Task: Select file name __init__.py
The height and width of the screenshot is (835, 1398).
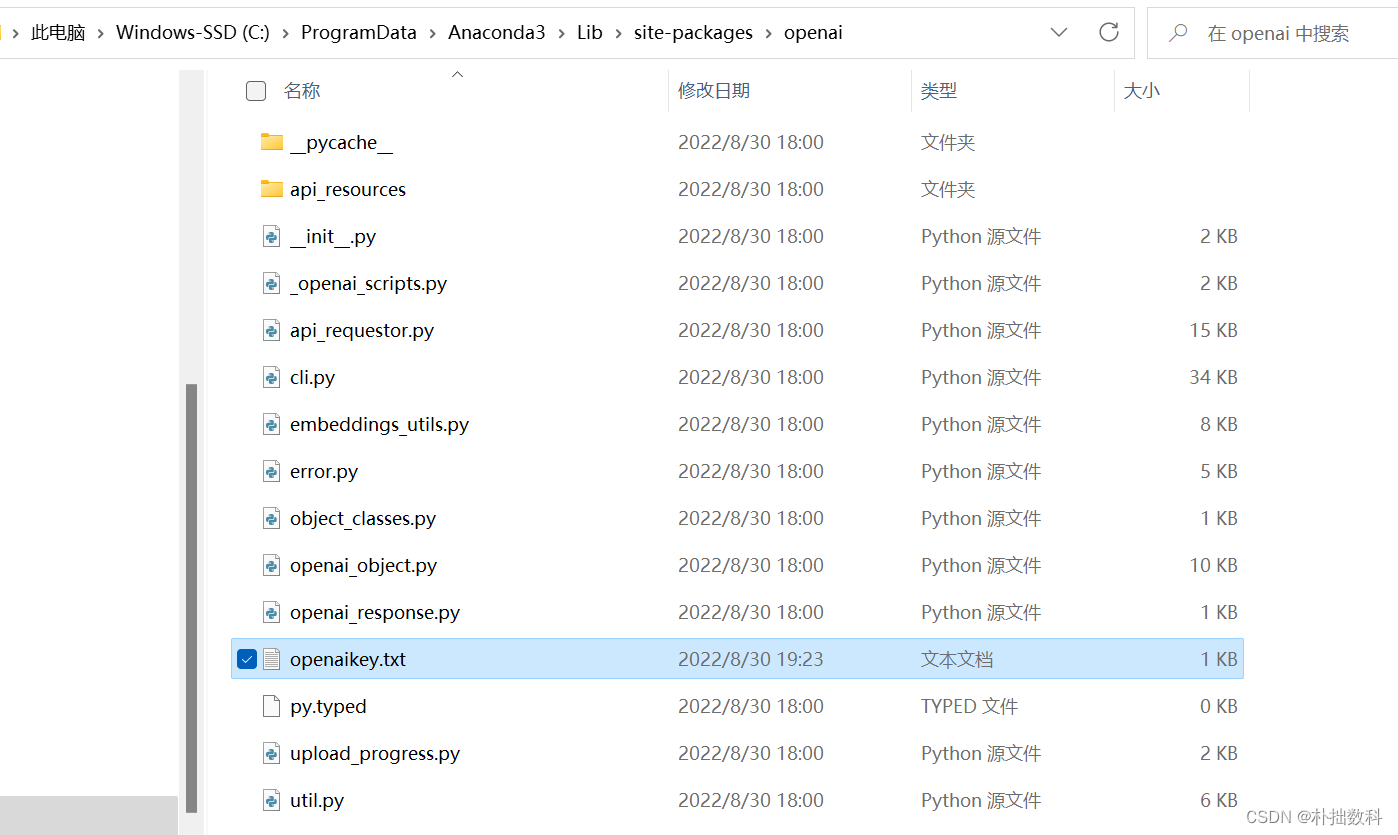Action: (333, 237)
